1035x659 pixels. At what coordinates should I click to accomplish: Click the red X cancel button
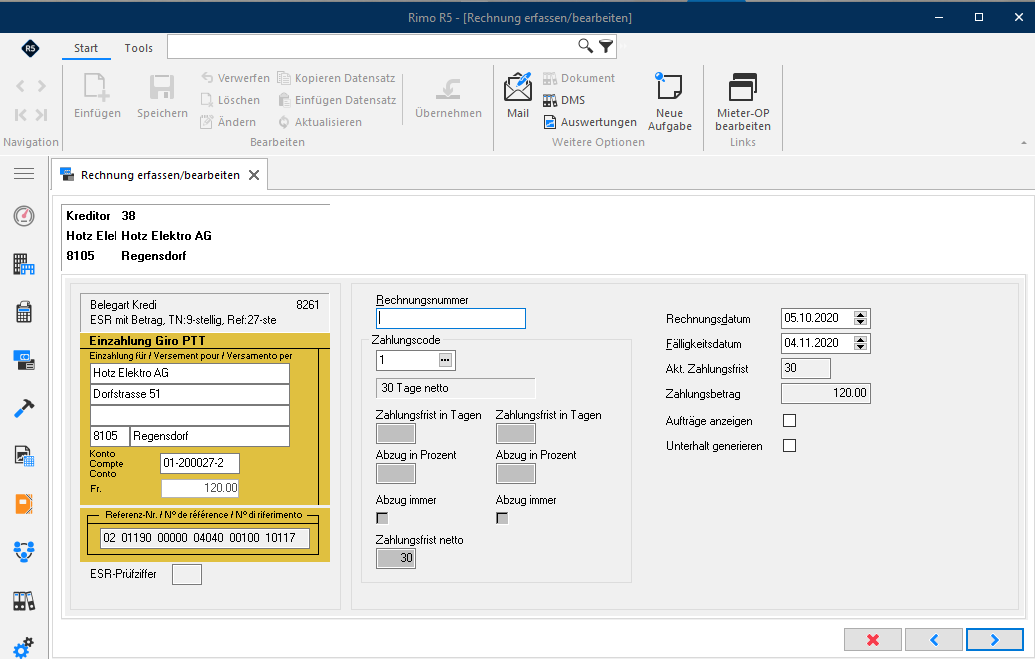coord(873,639)
